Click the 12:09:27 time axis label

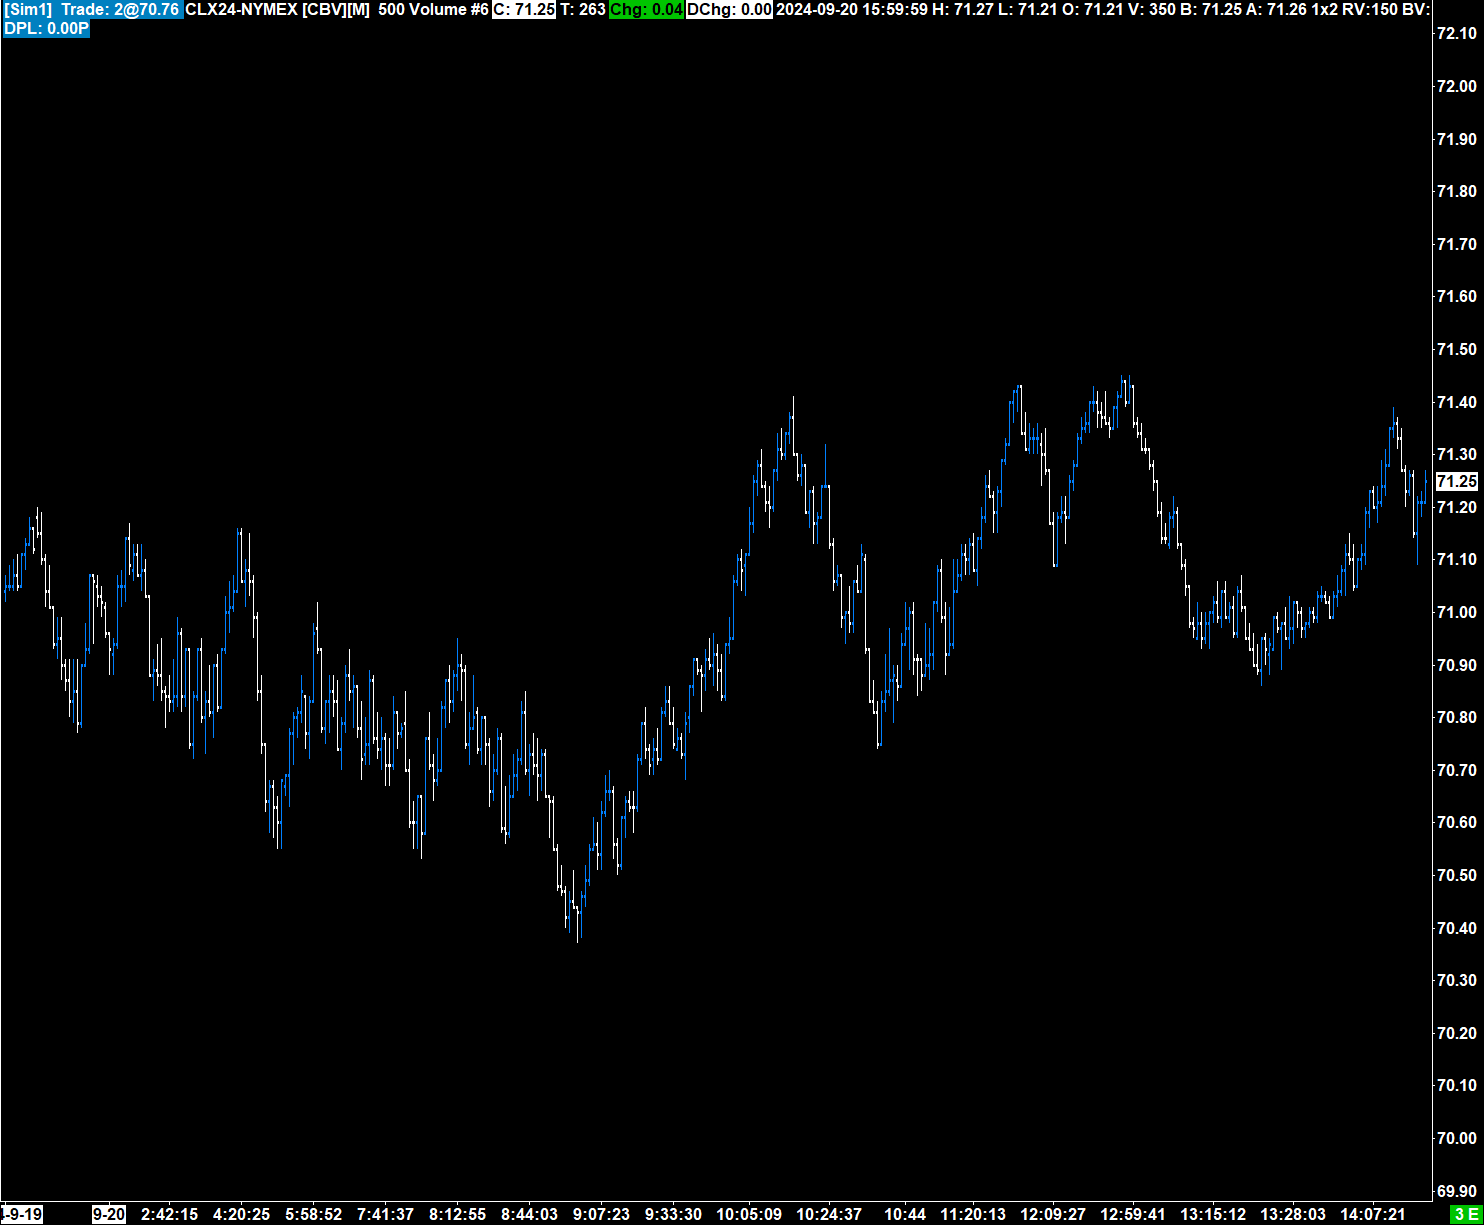(1053, 1214)
